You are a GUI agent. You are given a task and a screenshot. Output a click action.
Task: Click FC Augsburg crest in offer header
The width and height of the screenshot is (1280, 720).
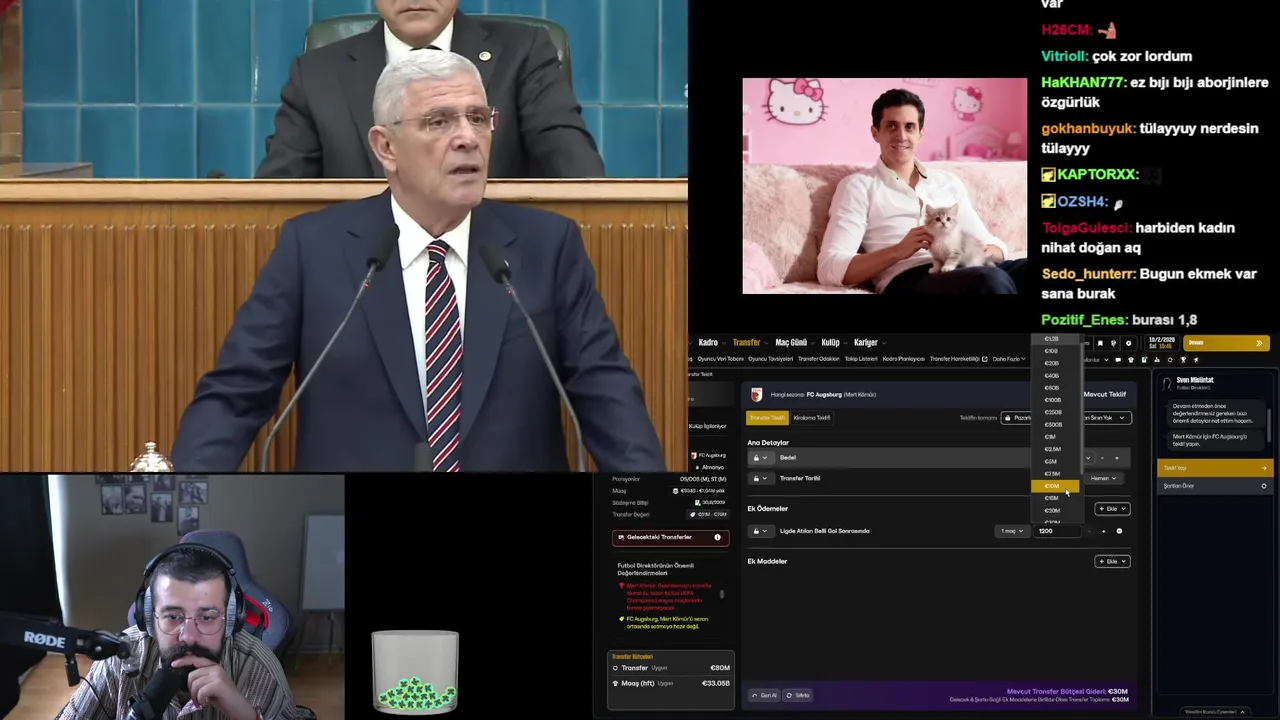point(757,395)
